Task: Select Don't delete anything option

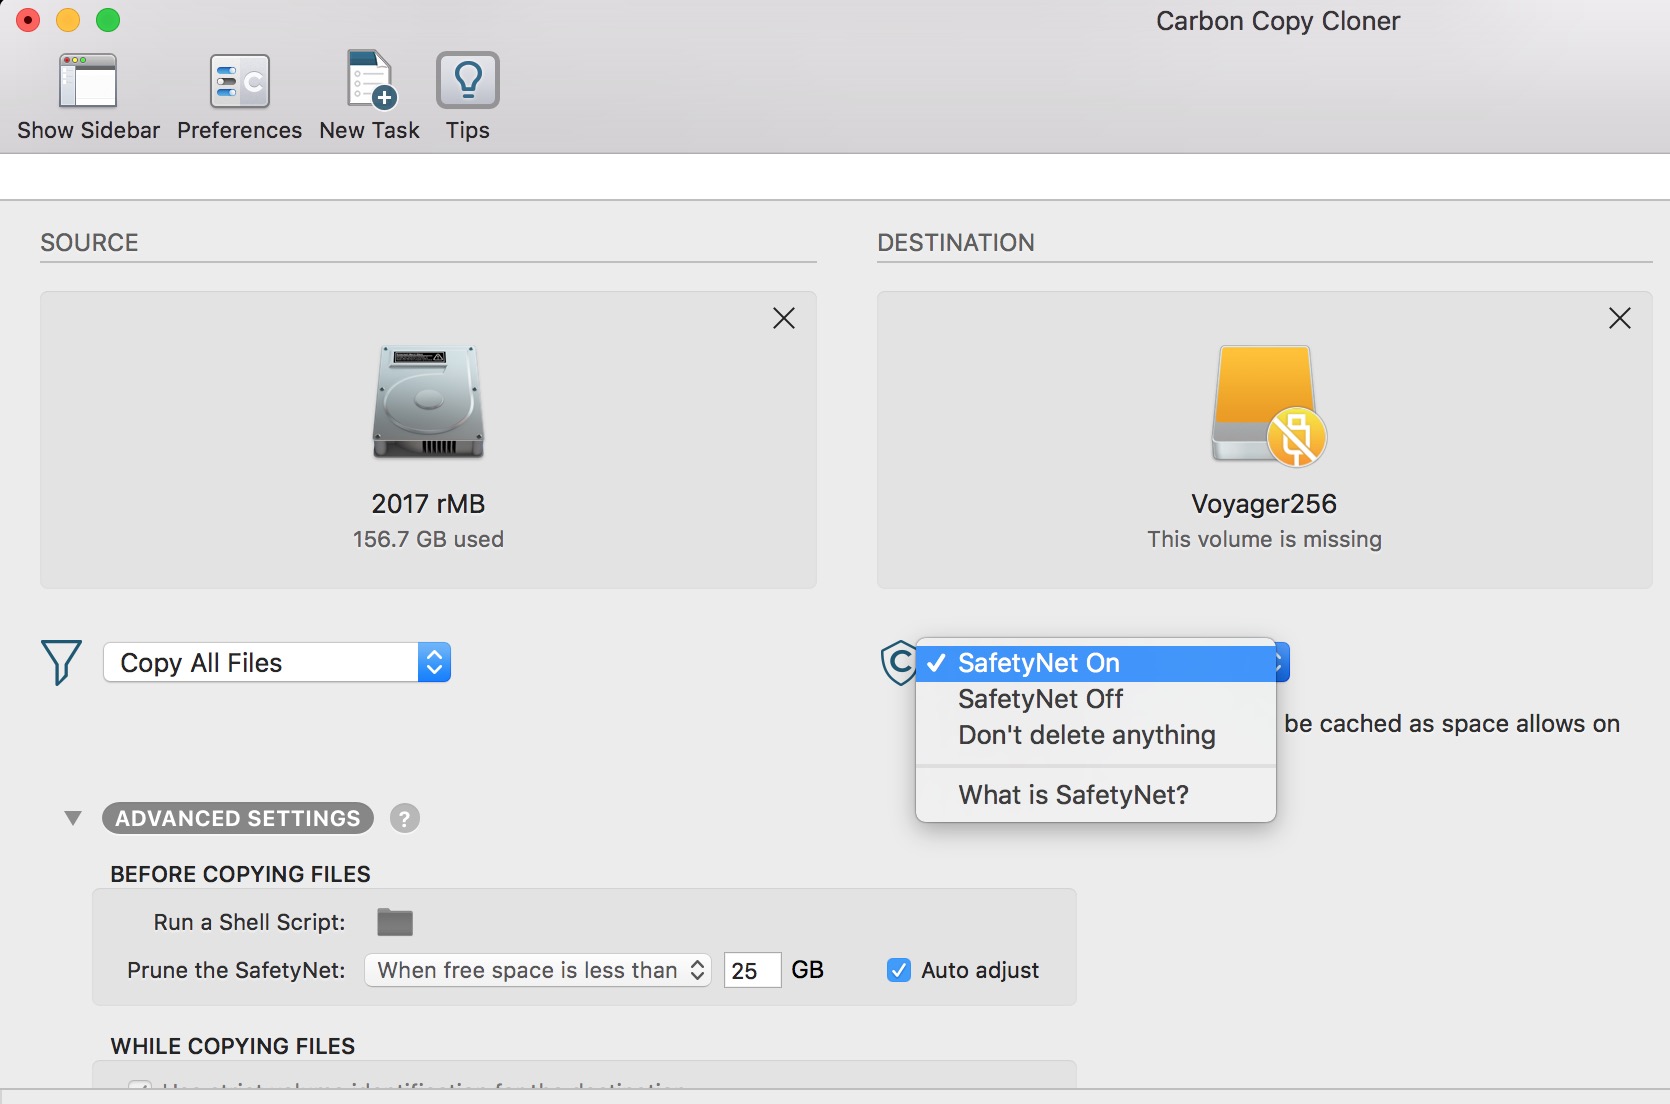Action: point(1096,735)
